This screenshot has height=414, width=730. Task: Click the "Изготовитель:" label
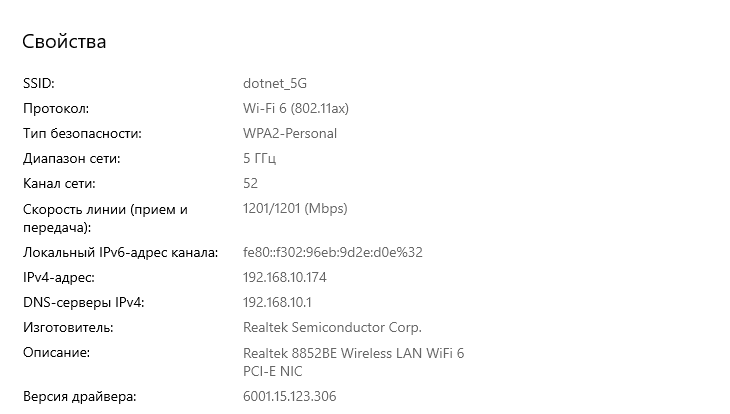coord(68,327)
